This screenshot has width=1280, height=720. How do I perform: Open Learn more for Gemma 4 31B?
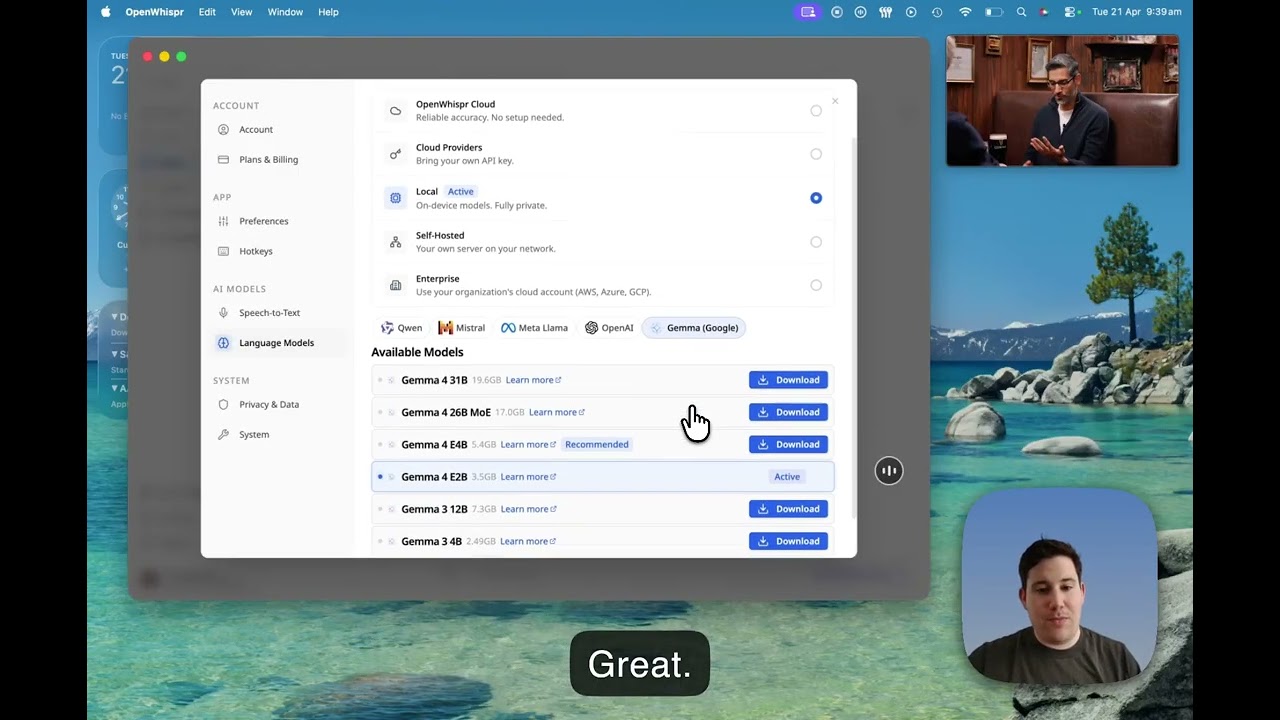point(533,380)
